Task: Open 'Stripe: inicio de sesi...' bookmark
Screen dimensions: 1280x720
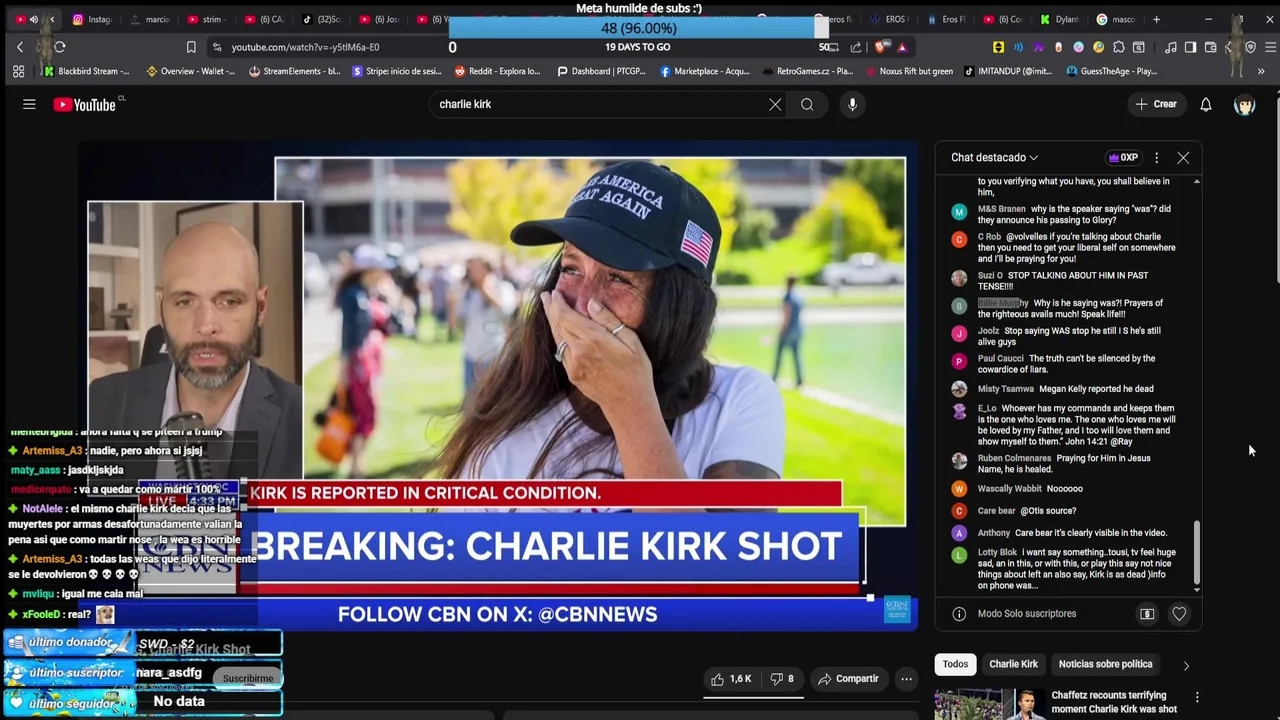Action: click(x=397, y=71)
